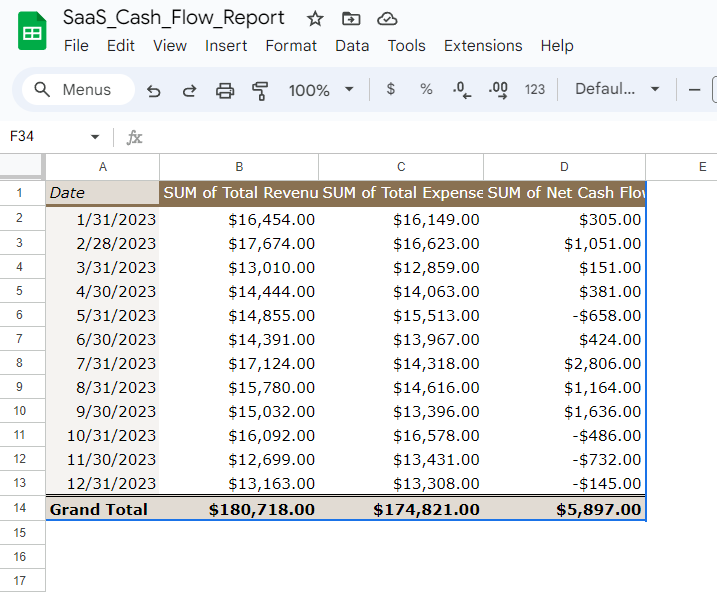Open the Tools menu
This screenshot has height=592, width=717.
[407, 46]
